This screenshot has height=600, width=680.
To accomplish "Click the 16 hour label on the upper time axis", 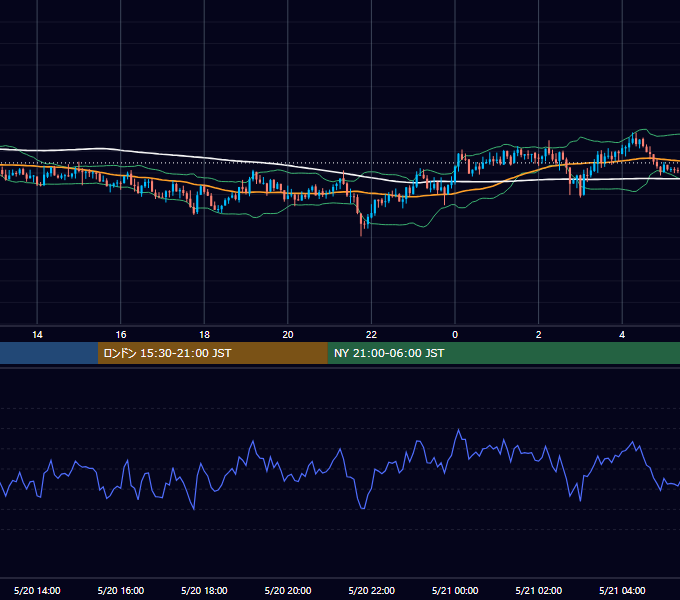I will (121, 335).
